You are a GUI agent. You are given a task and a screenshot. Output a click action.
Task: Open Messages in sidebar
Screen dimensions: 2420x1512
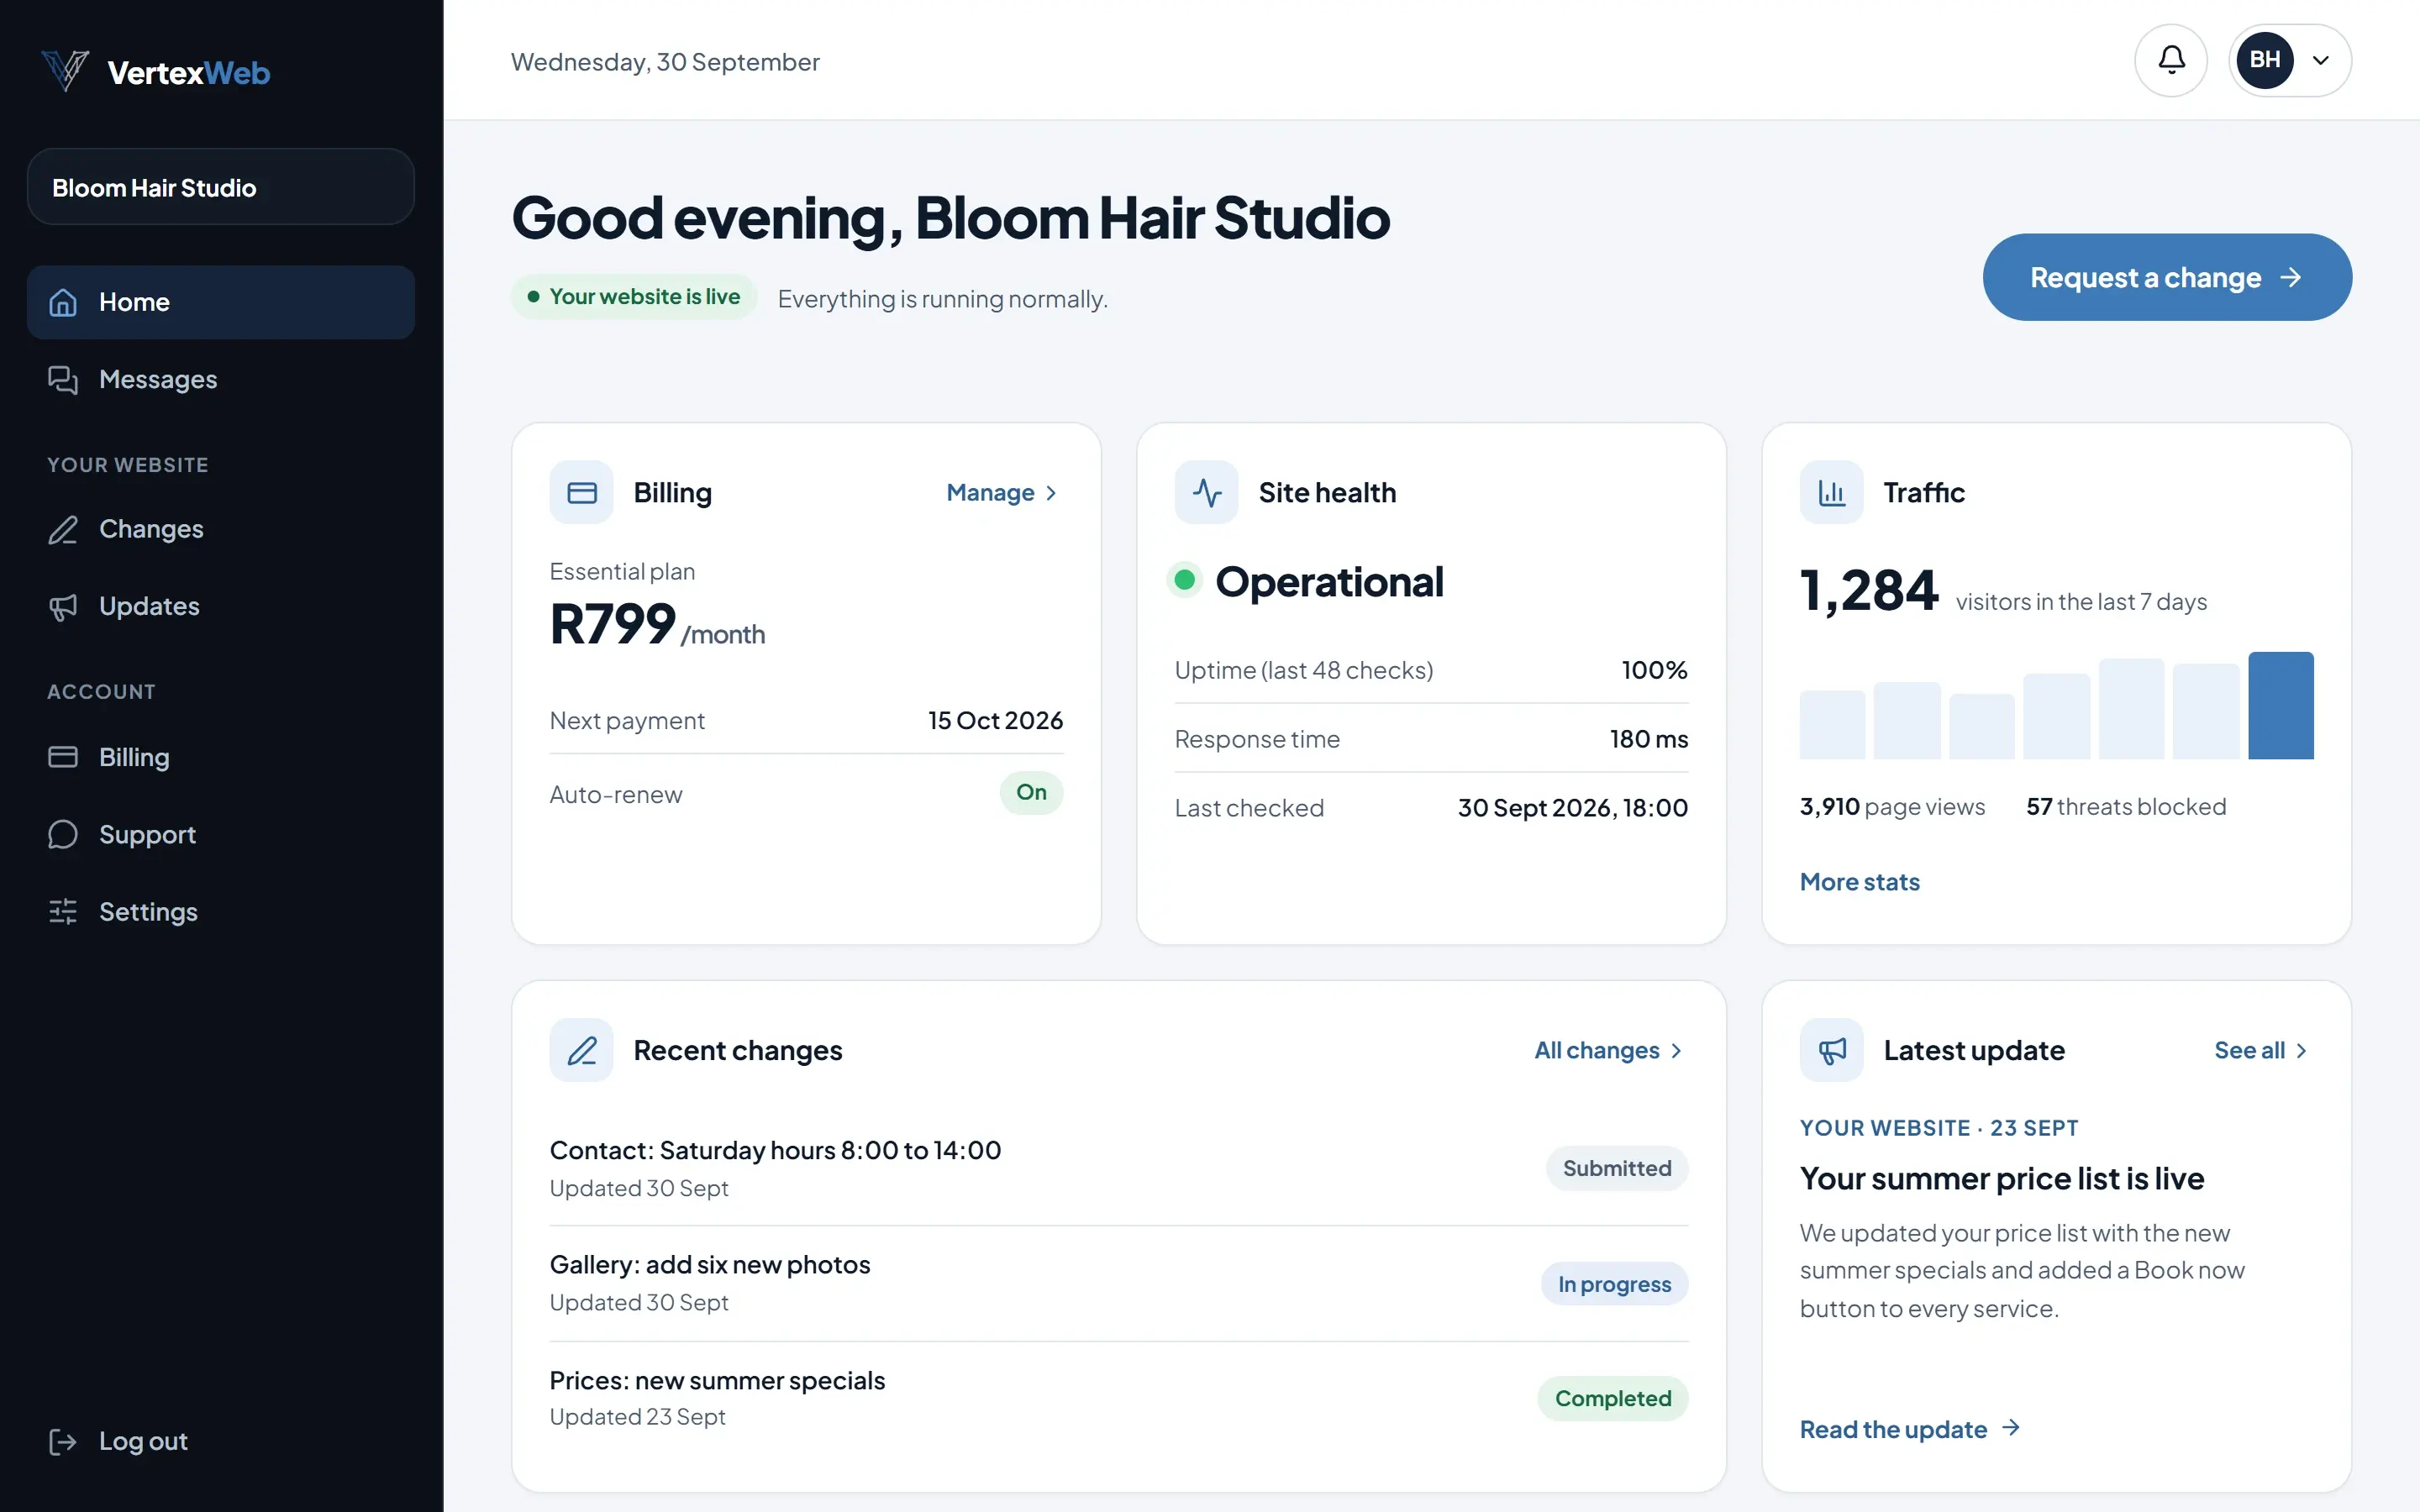(x=221, y=380)
